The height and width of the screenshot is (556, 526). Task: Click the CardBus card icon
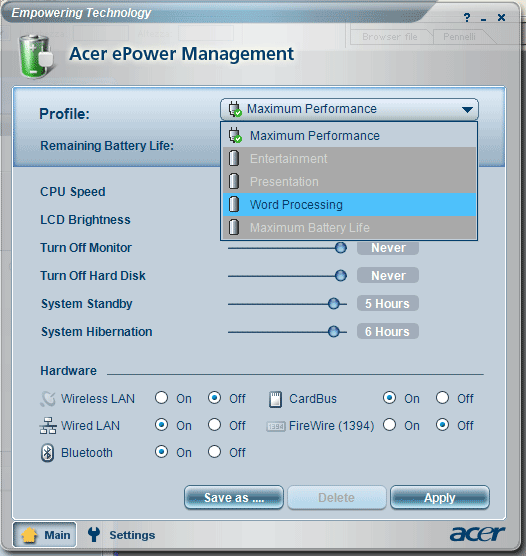point(275,399)
